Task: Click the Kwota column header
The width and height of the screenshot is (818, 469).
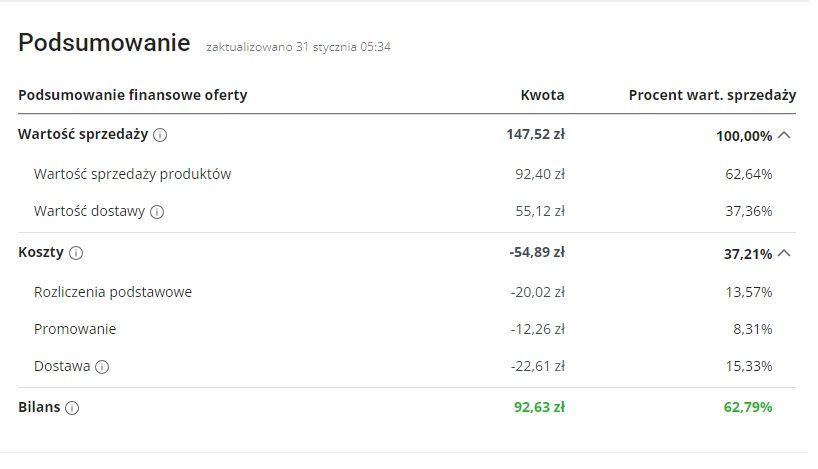Action: [x=543, y=95]
